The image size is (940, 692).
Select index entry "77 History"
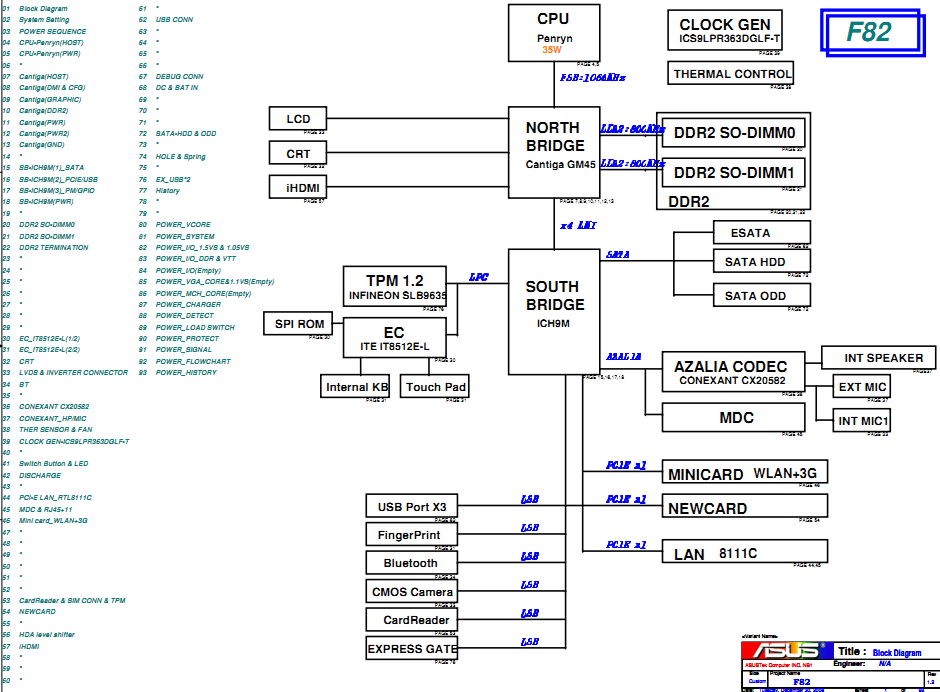(x=159, y=191)
